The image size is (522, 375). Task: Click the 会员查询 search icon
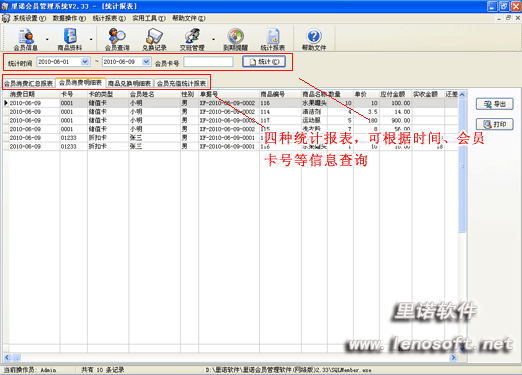tap(117, 39)
